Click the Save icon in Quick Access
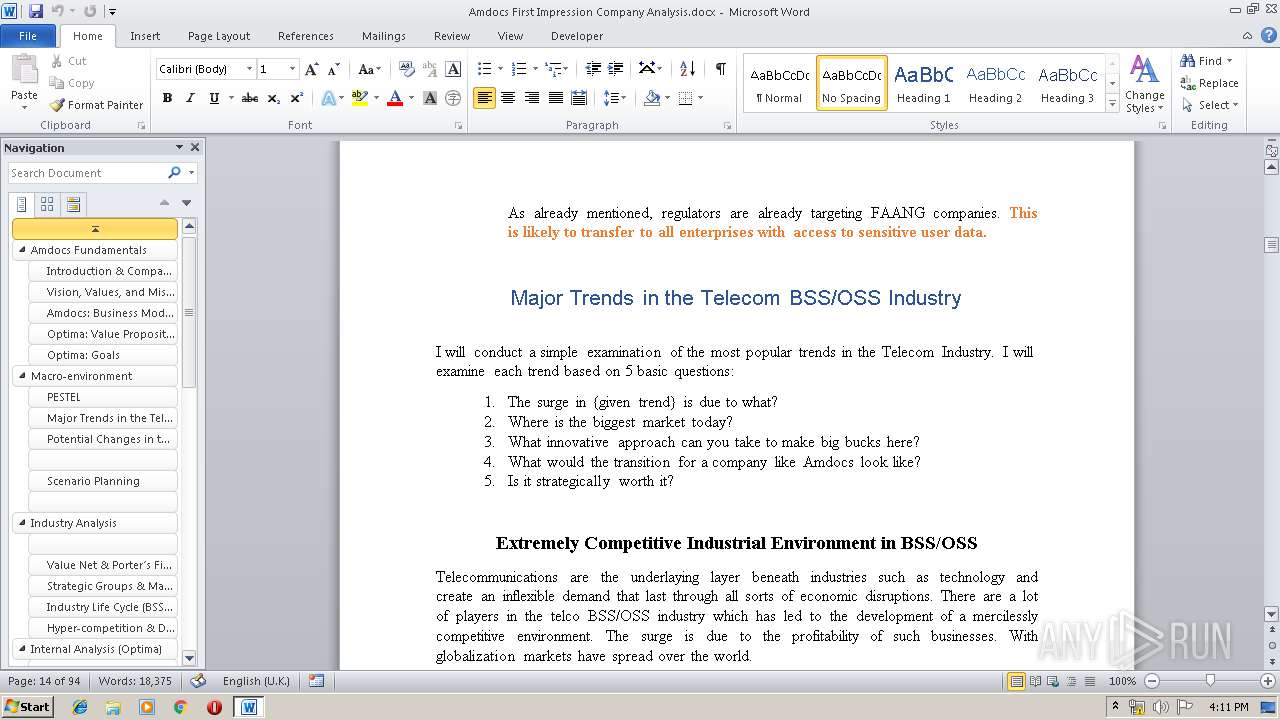The width and height of the screenshot is (1280, 720). 36,11
